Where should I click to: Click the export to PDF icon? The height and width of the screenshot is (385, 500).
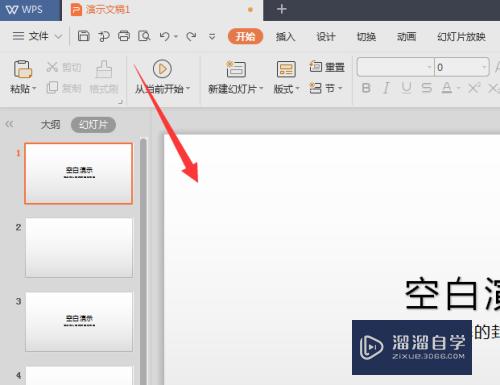click(104, 36)
